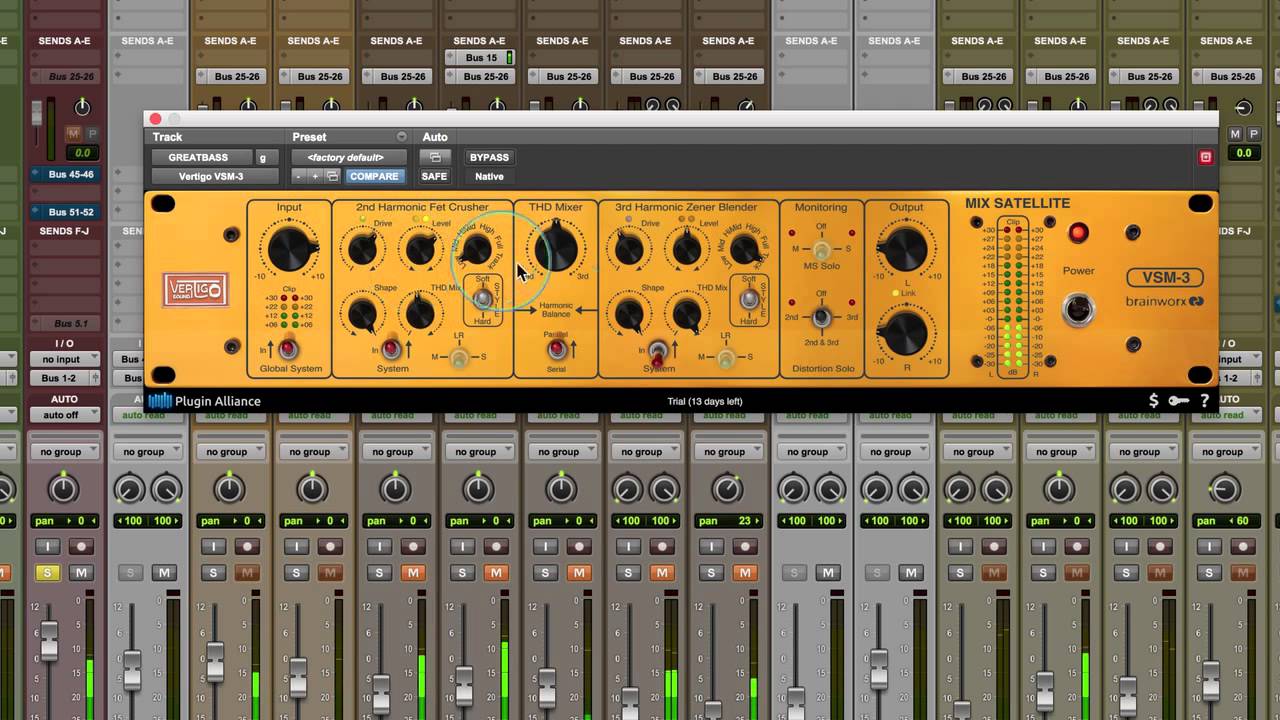Flip the Distortion Solo 2nd/3rd switch
The image size is (1280, 720).
[821, 317]
